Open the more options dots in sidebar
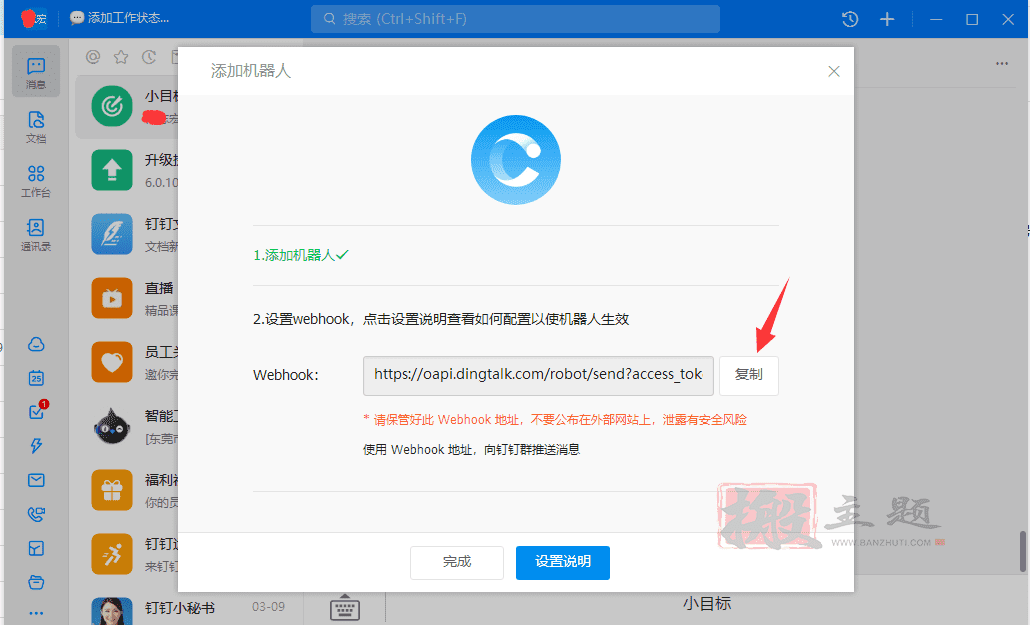 36,613
